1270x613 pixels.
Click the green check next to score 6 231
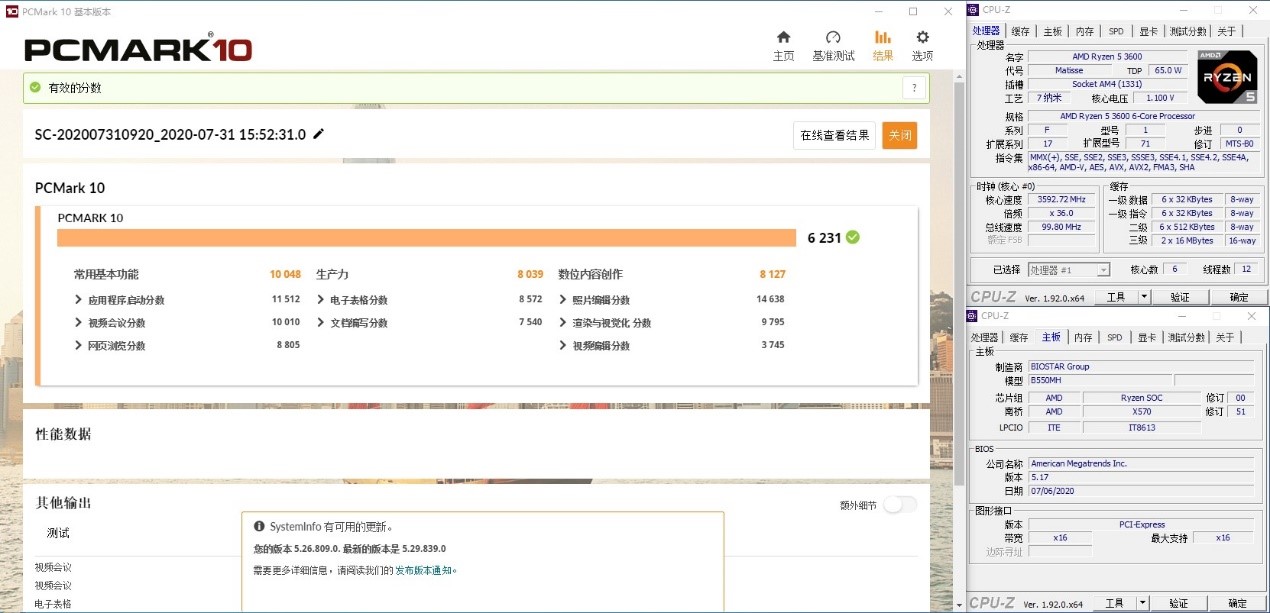[852, 238]
